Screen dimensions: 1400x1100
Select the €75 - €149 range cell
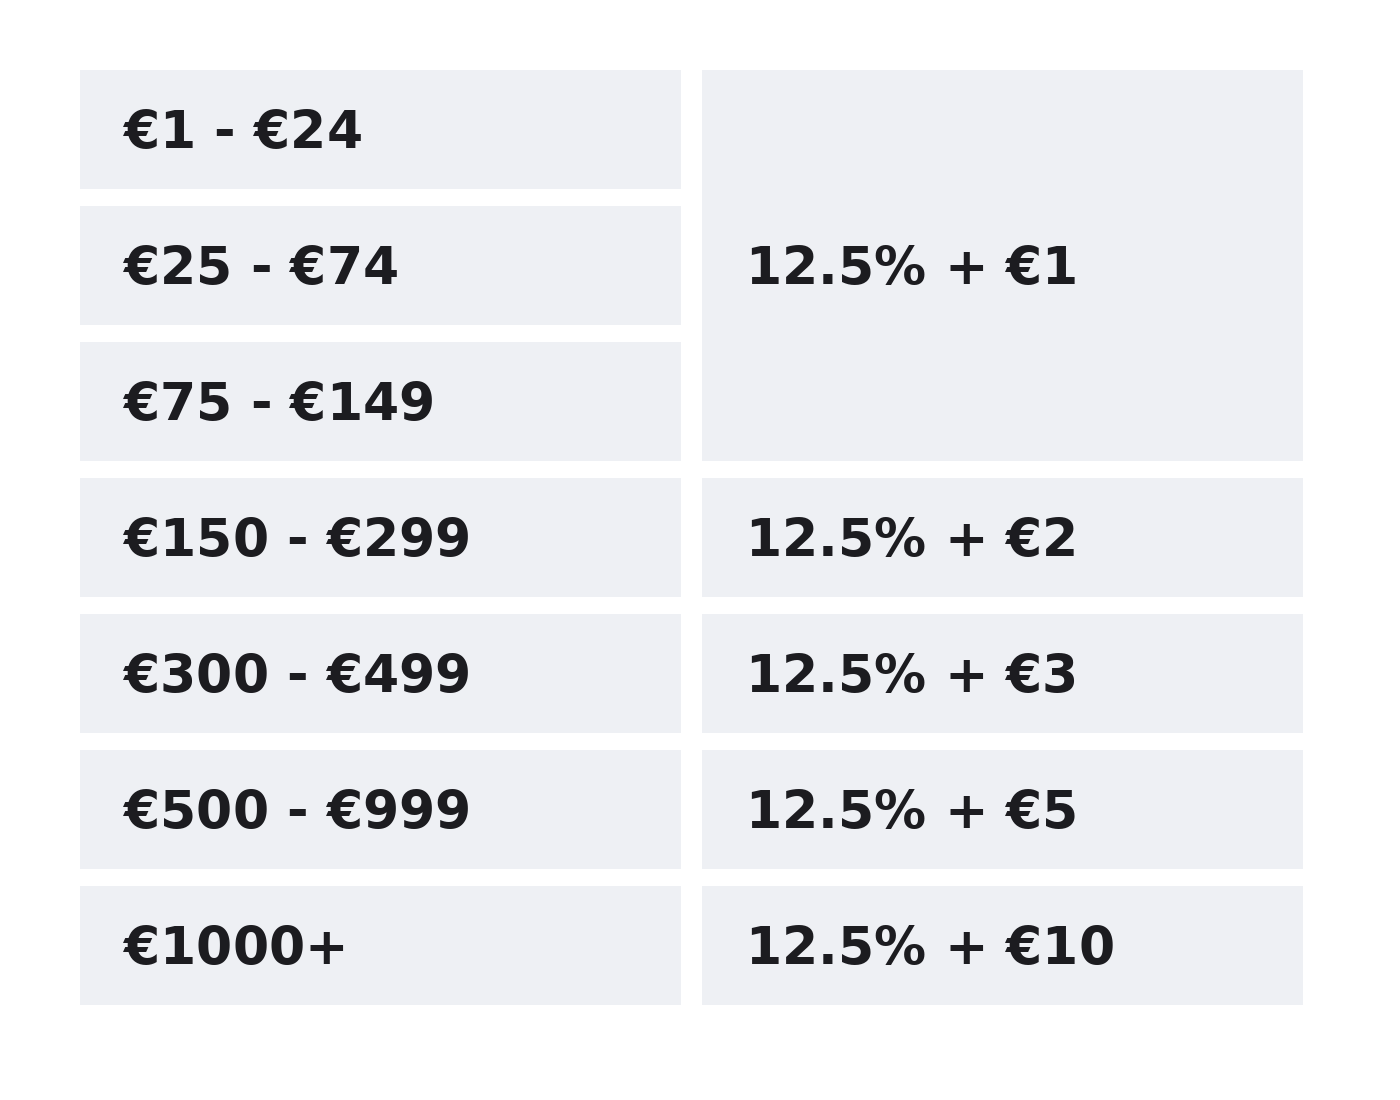pyautogui.click(x=380, y=402)
